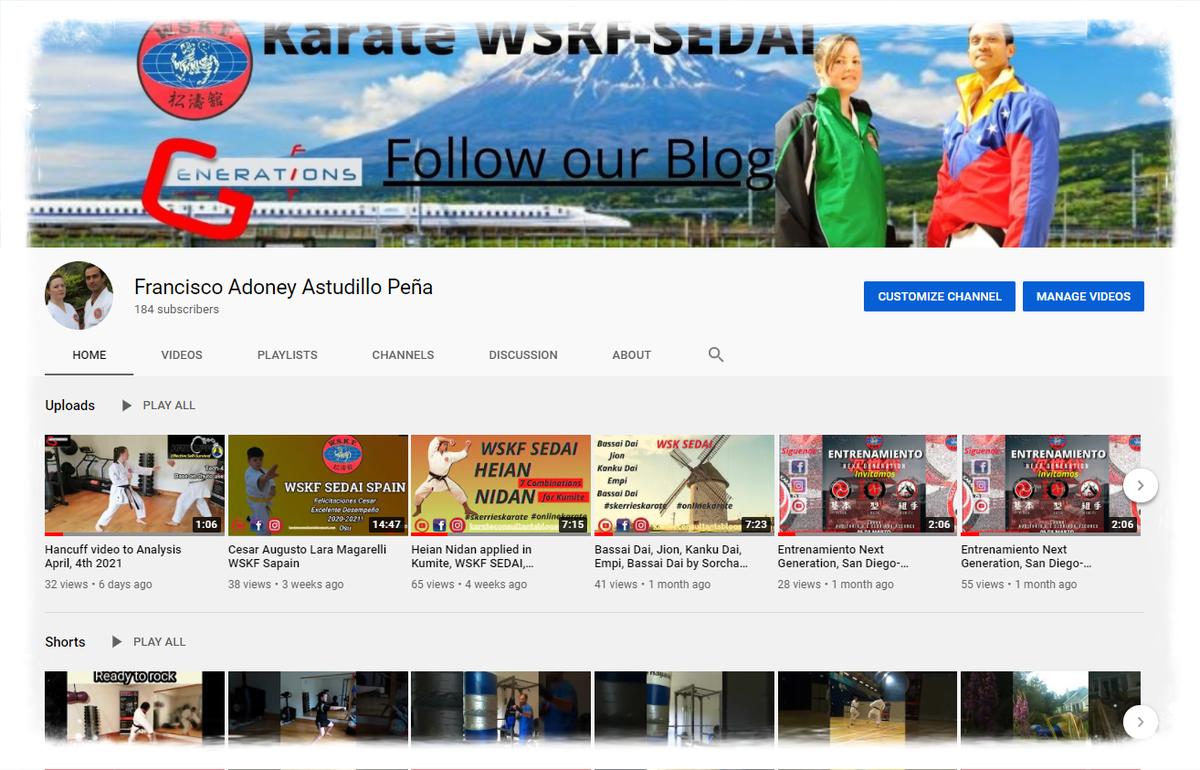Open Manage Videos
1200x770 pixels.
(1083, 296)
